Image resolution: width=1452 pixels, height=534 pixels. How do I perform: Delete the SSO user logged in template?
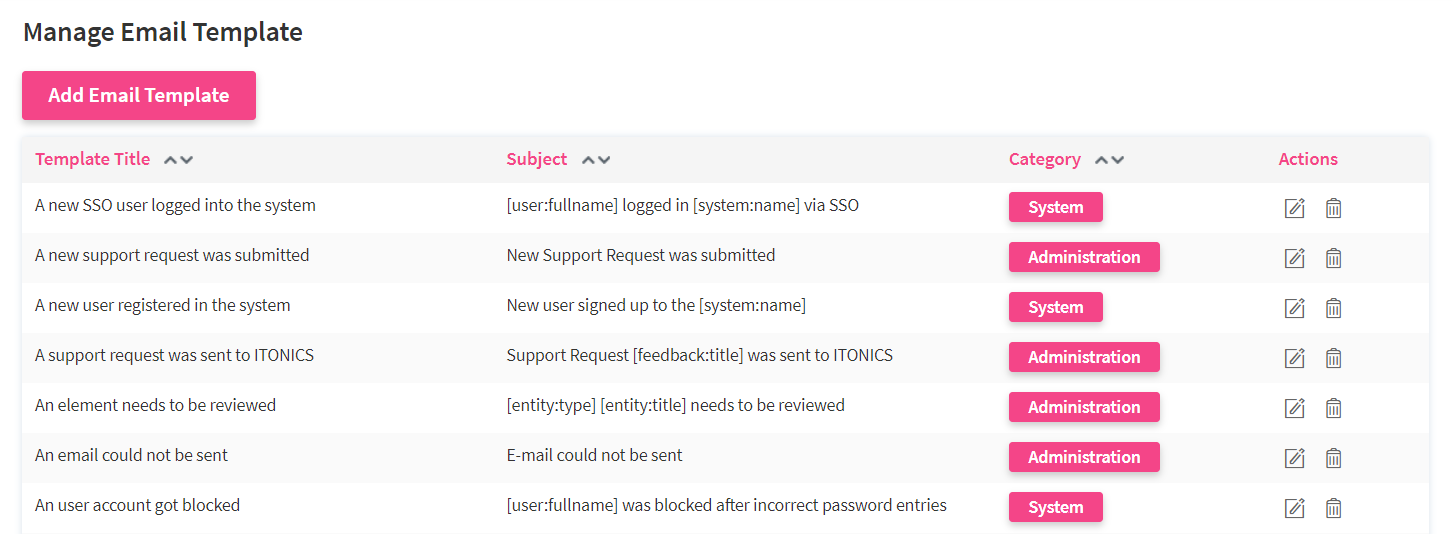[1333, 208]
